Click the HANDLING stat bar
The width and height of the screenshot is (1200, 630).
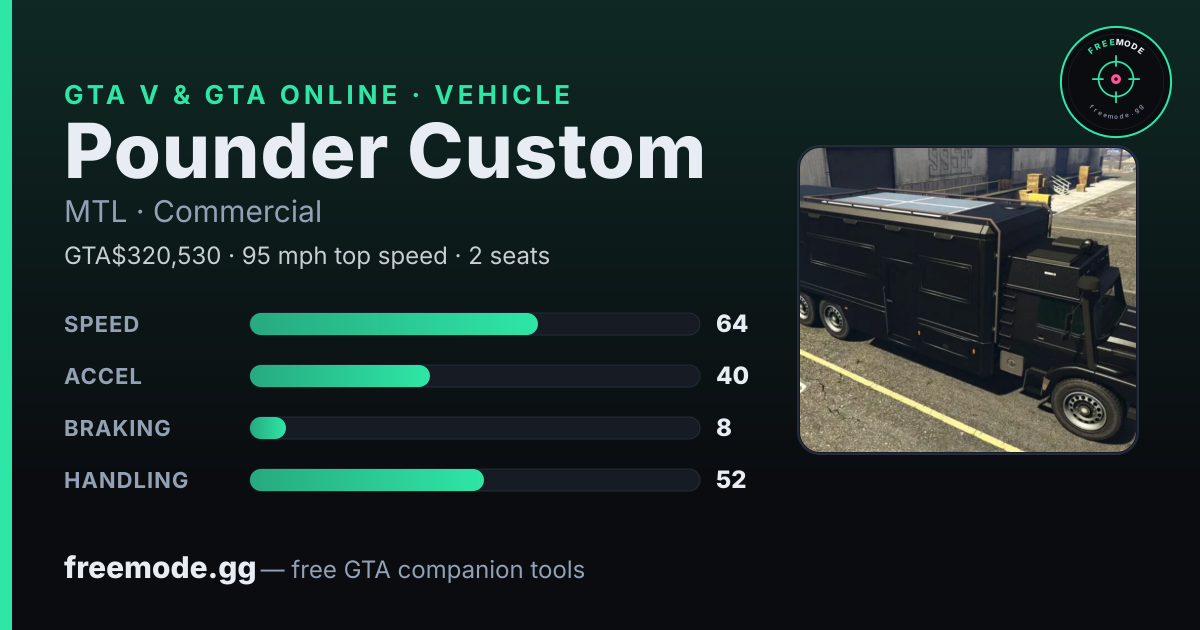pyautogui.click(x=474, y=480)
